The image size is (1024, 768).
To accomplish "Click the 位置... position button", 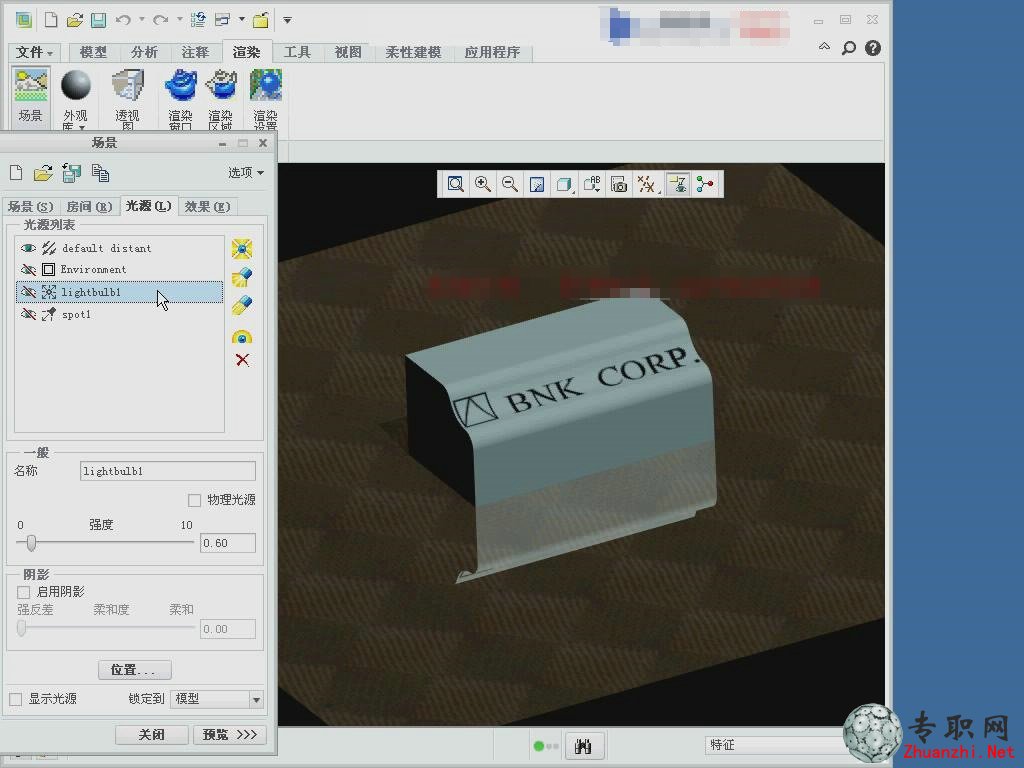I will (x=135, y=669).
